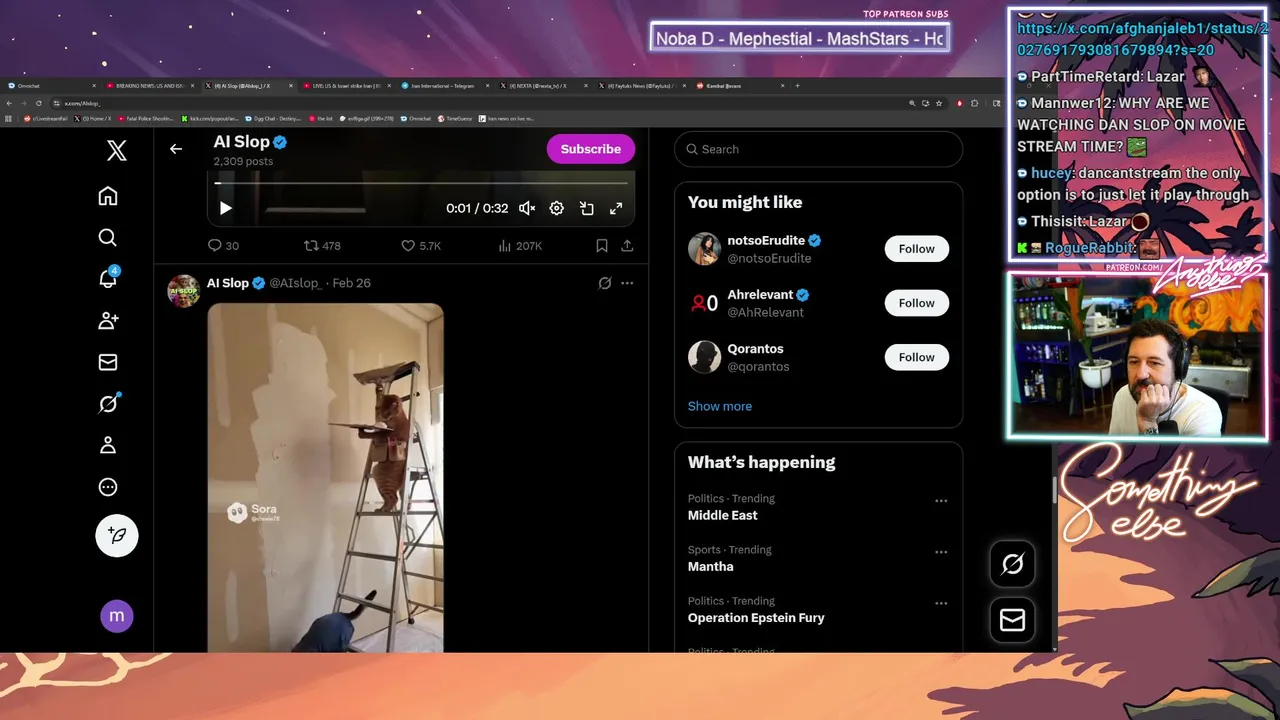Click Show more under You might like

point(720,406)
